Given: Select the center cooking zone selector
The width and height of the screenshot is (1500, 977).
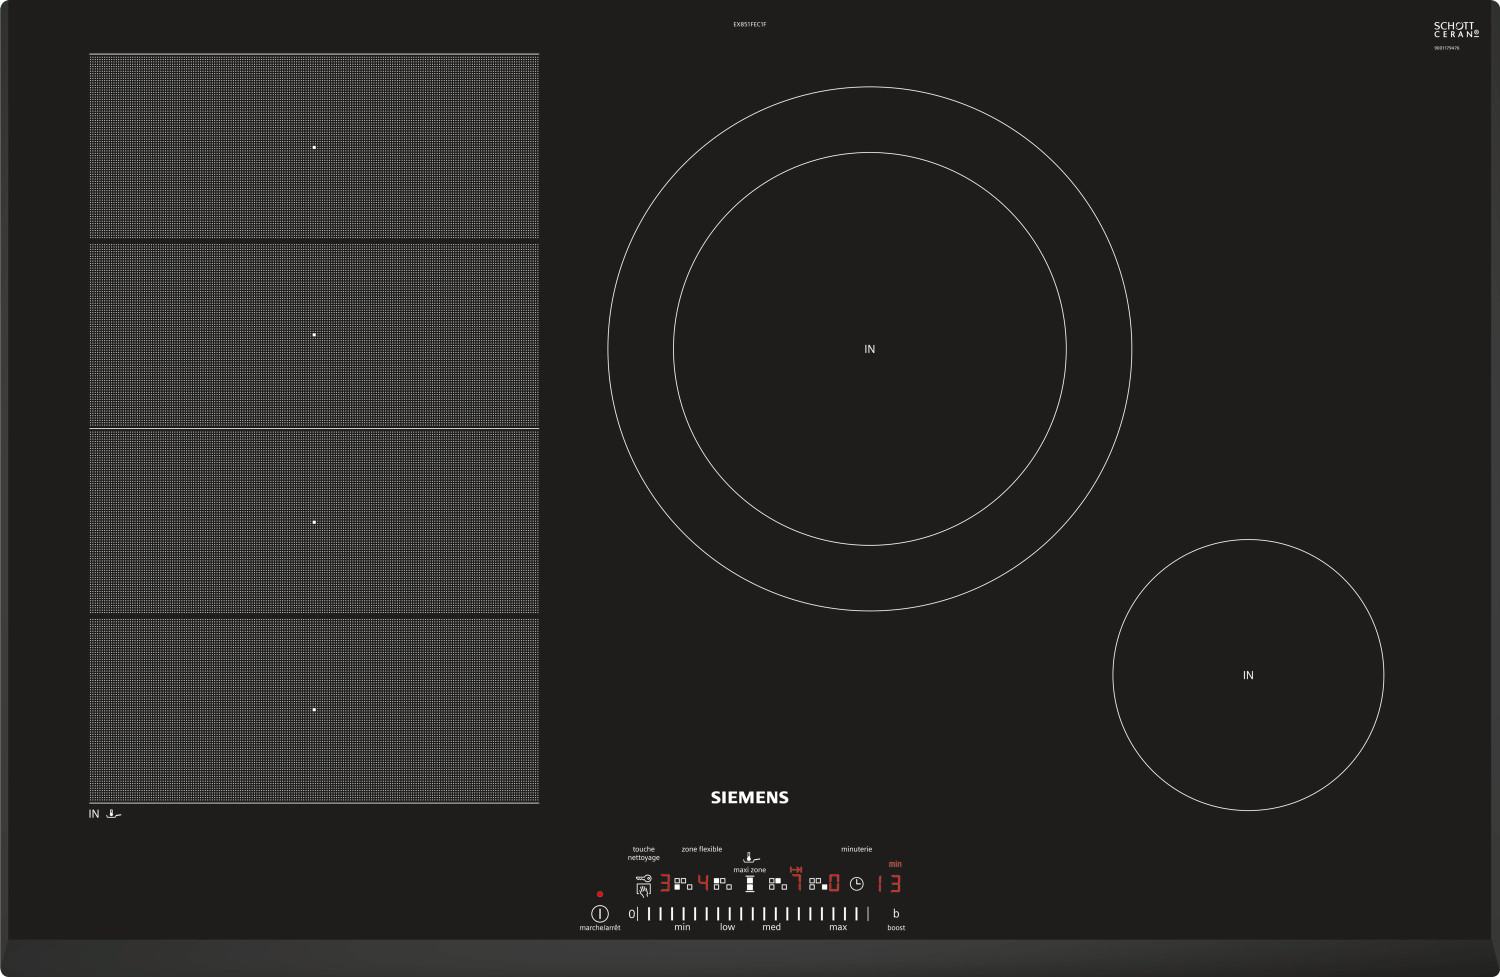Looking at the screenshot, I should (x=777, y=884).
